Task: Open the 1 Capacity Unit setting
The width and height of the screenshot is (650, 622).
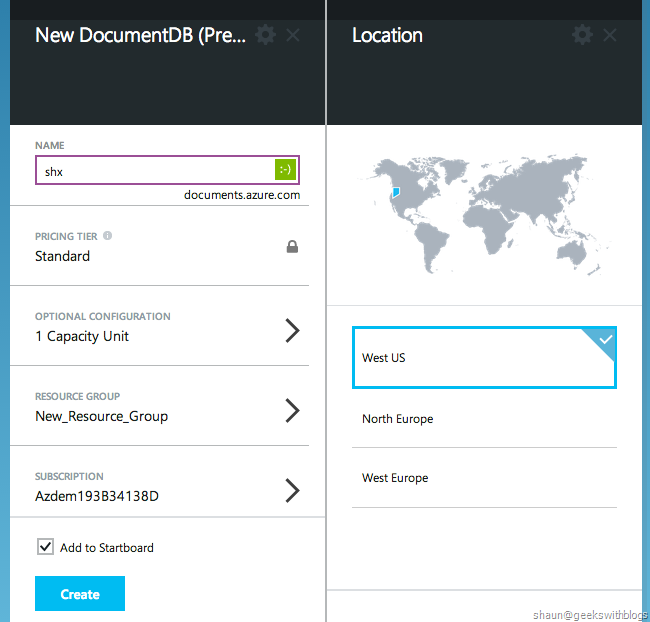Action: coord(82,336)
